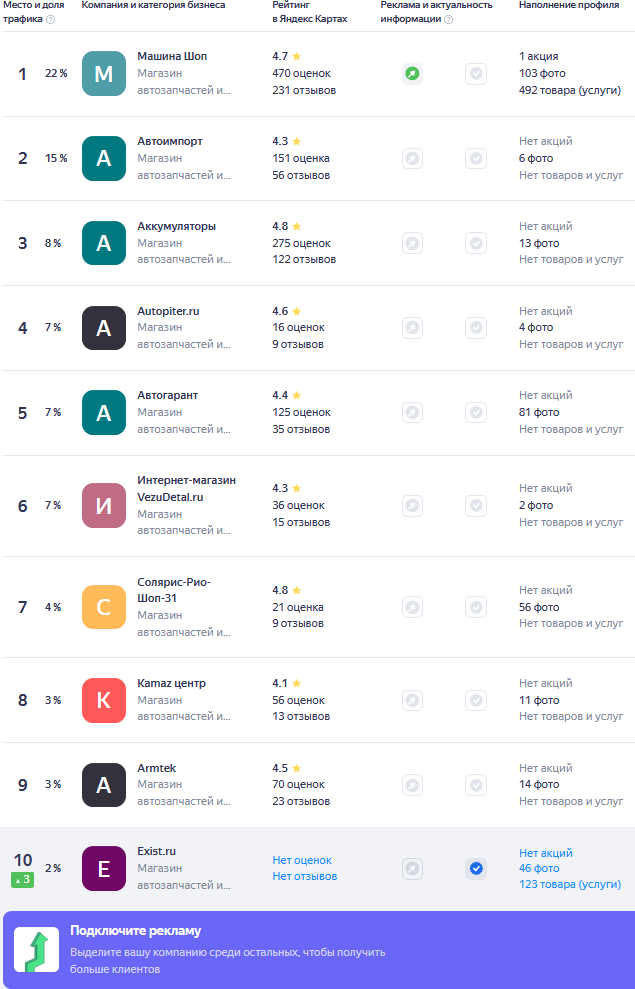The width and height of the screenshot is (635, 989).
Task: Click the green '+3' rank change badge
Action: (x=22, y=880)
